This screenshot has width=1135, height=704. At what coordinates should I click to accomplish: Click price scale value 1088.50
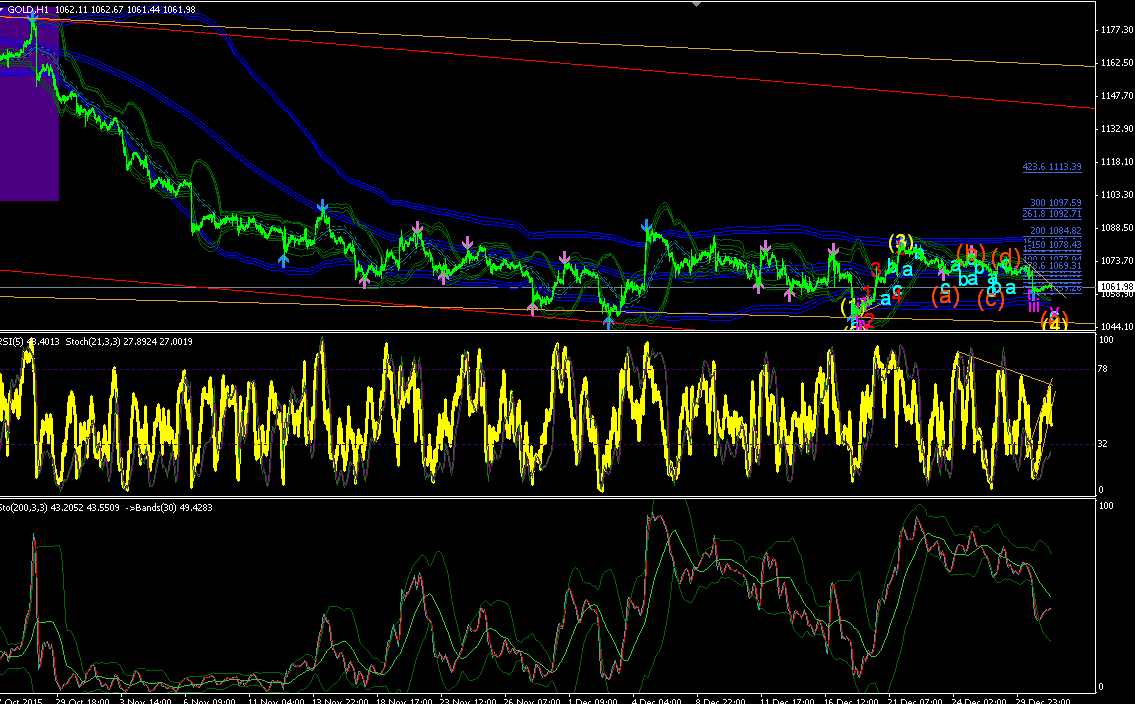click(1116, 228)
